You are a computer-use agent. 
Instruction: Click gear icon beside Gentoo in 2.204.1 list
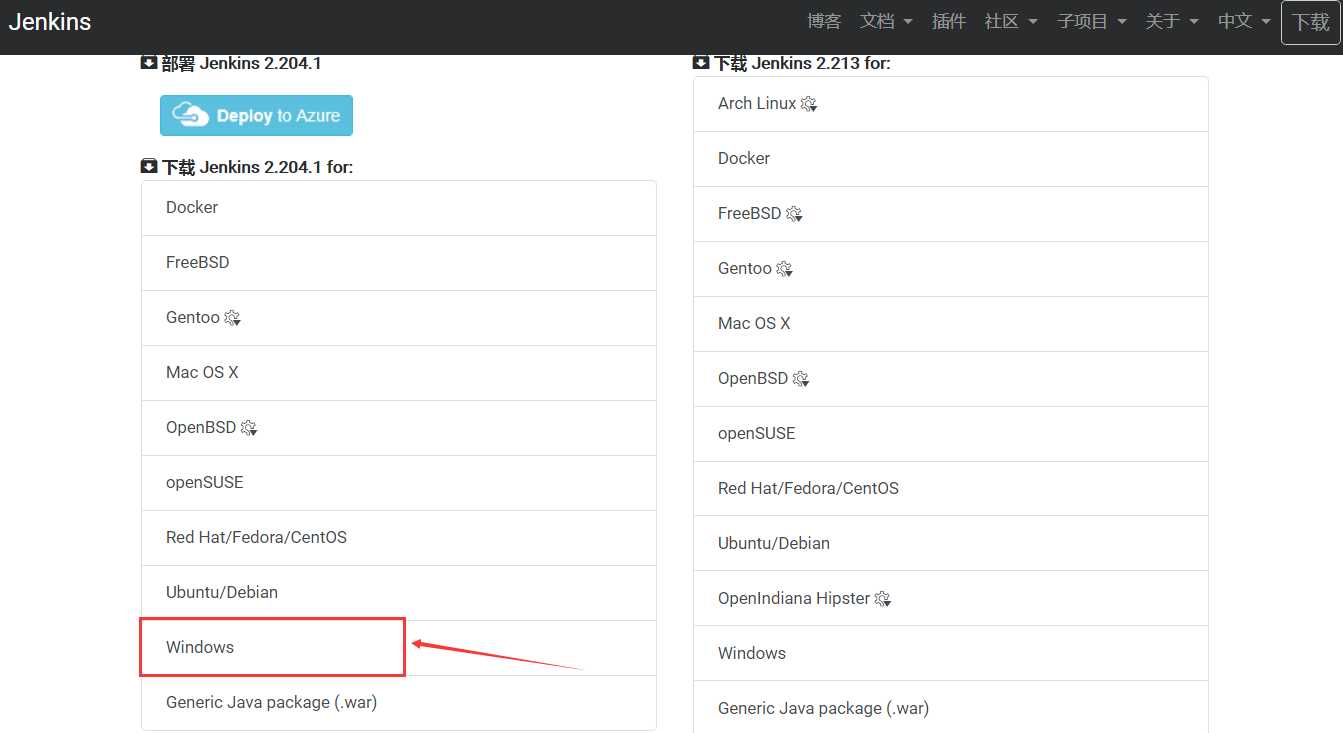pyautogui.click(x=232, y=318)
